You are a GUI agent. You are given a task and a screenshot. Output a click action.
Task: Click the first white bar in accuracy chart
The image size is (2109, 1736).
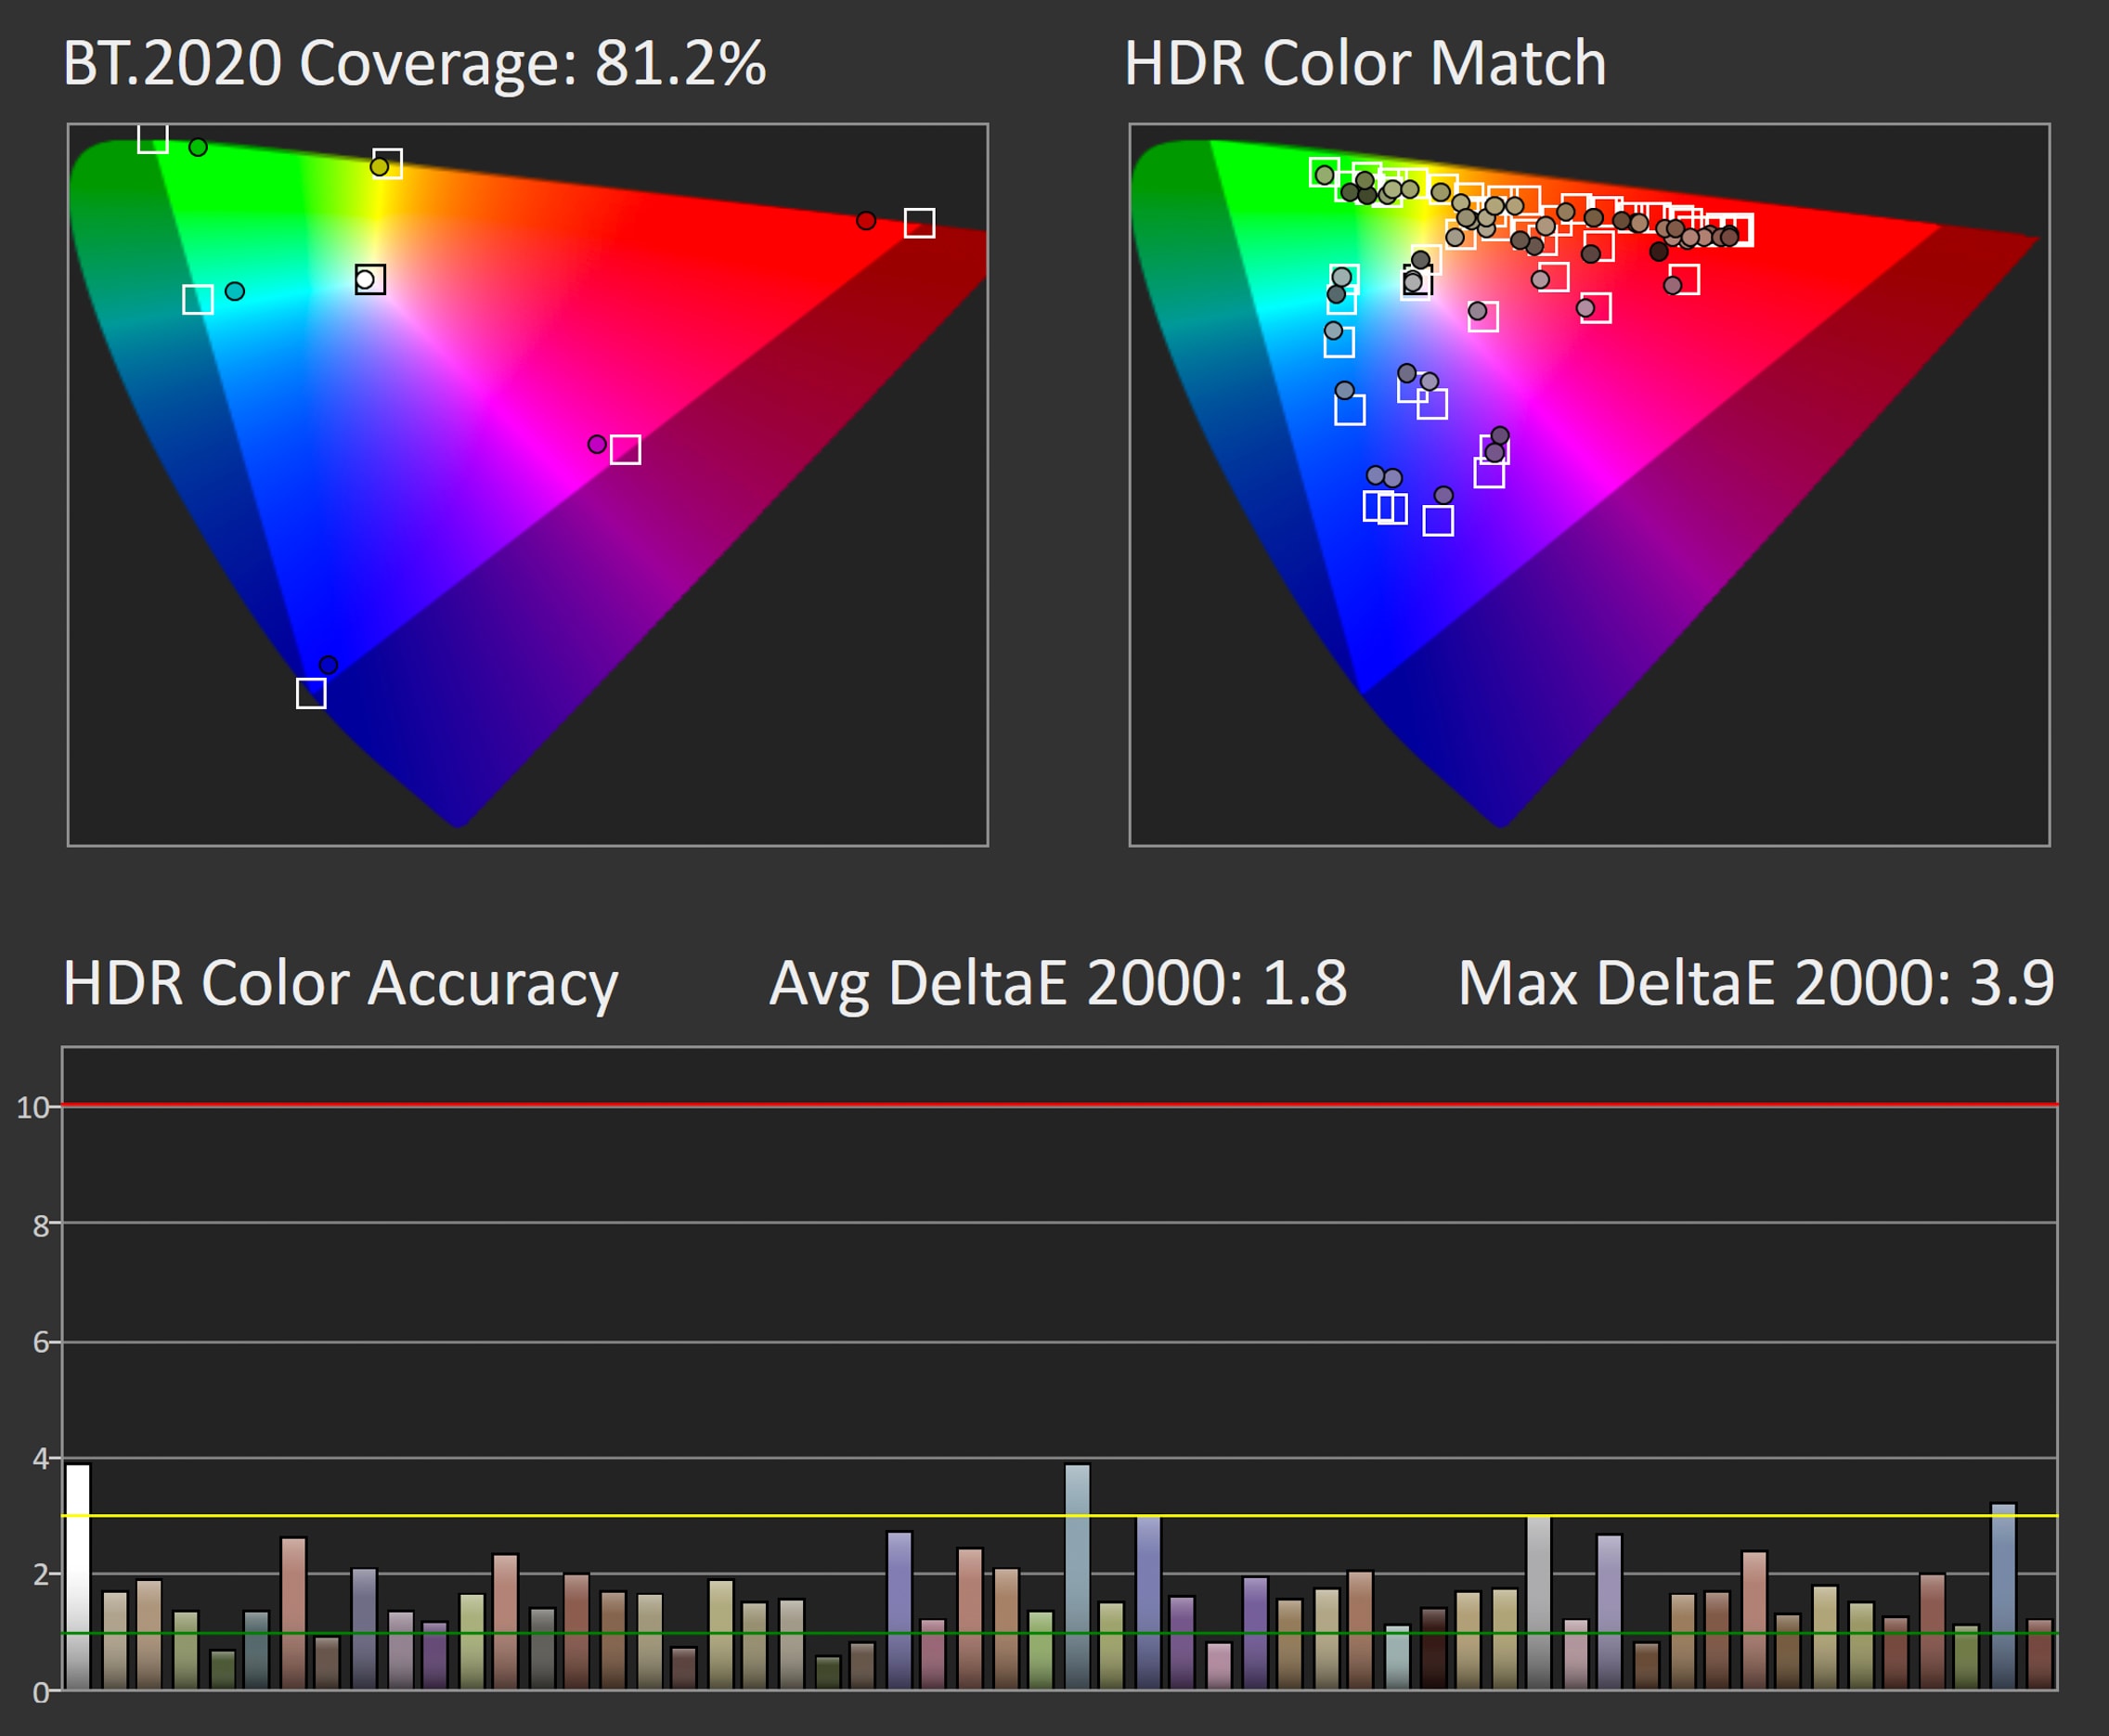pyautogui.click(x=78, y=1577)
